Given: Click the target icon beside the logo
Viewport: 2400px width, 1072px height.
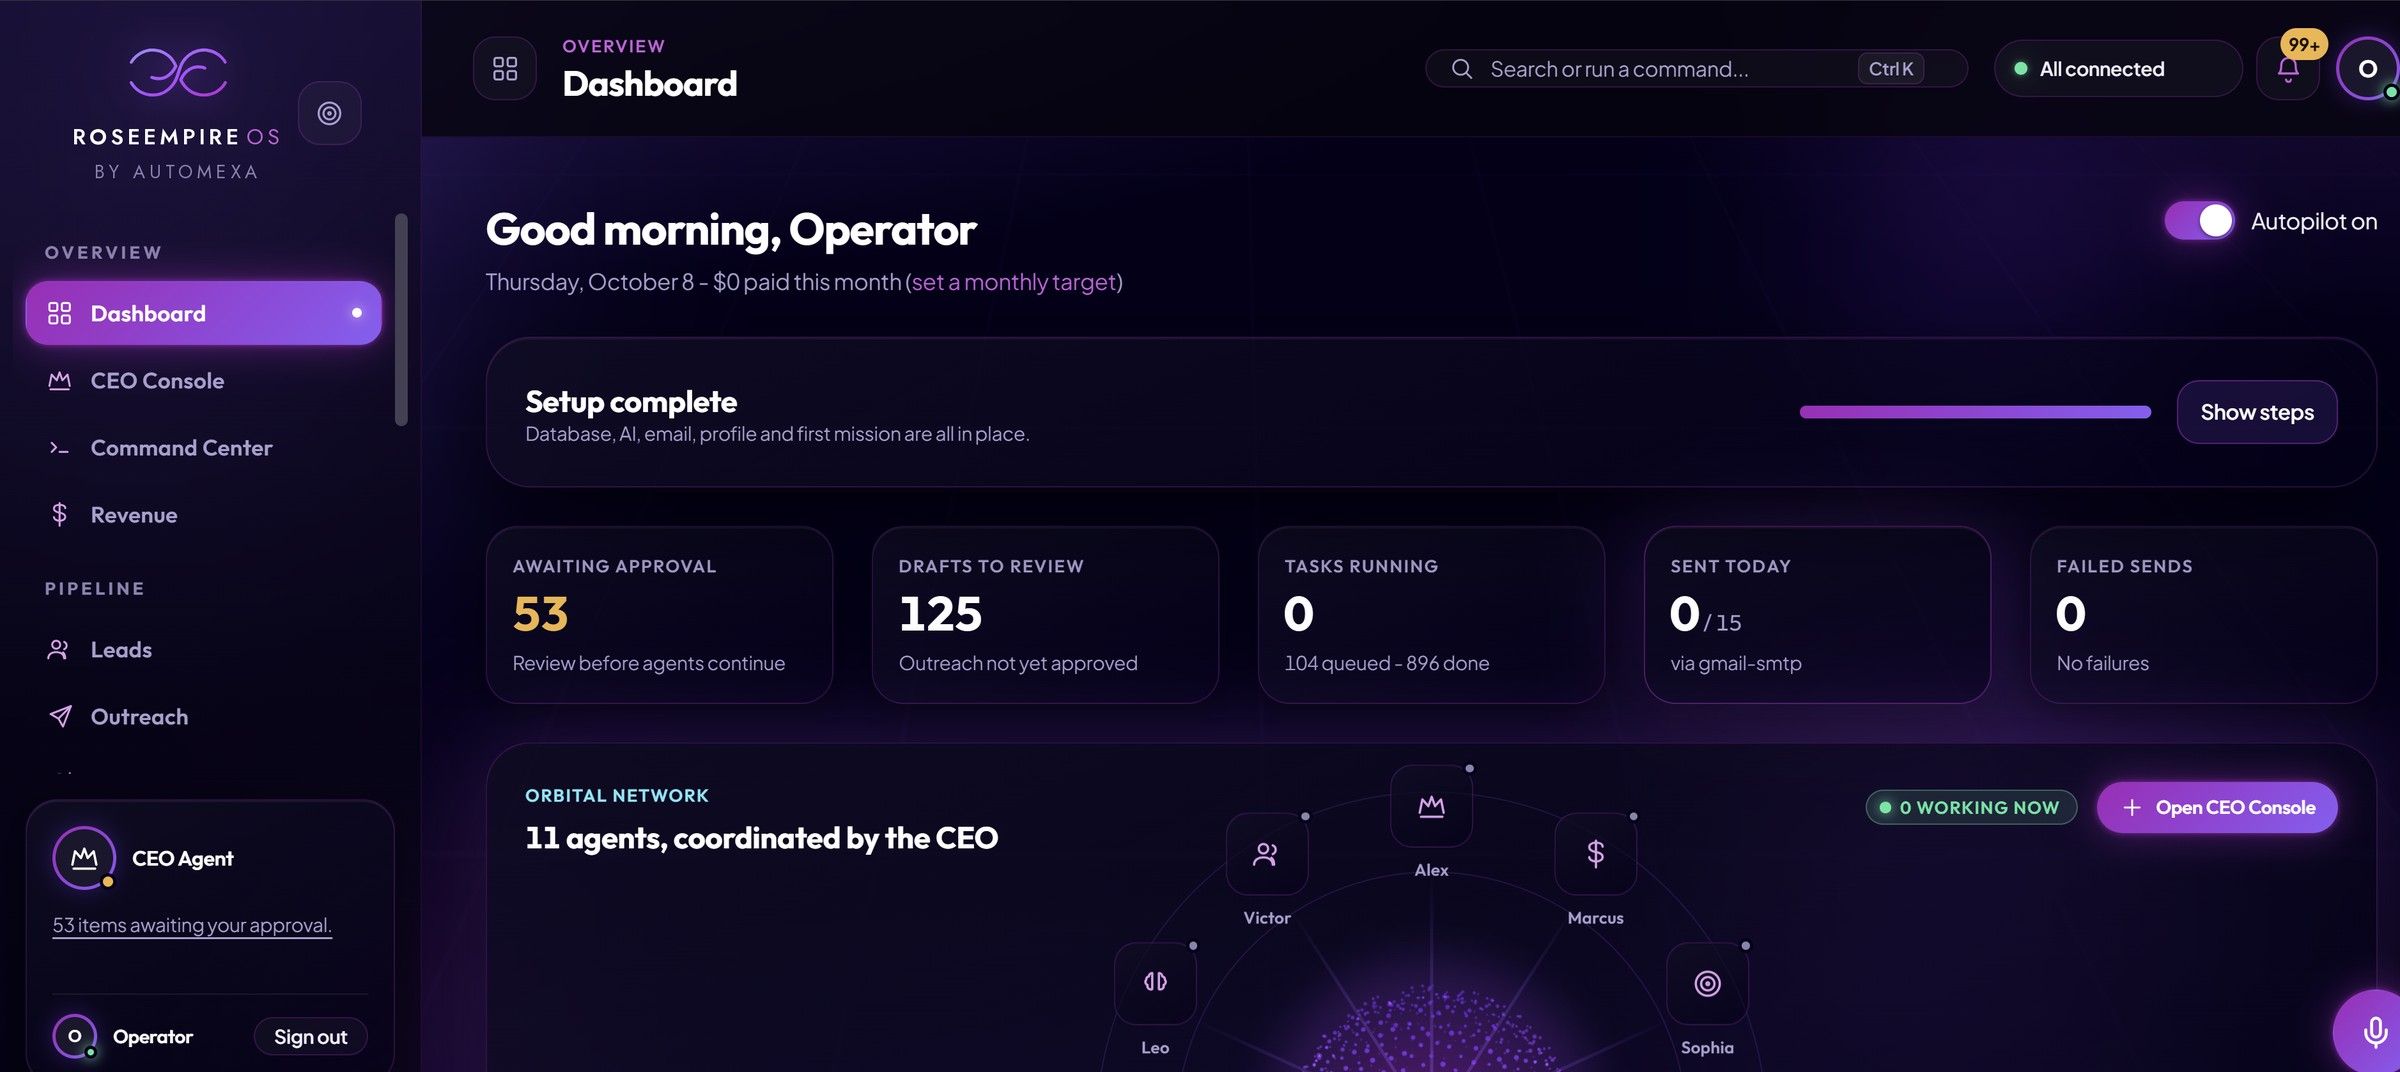Looking at the screenshot, I should coord(329,113).
